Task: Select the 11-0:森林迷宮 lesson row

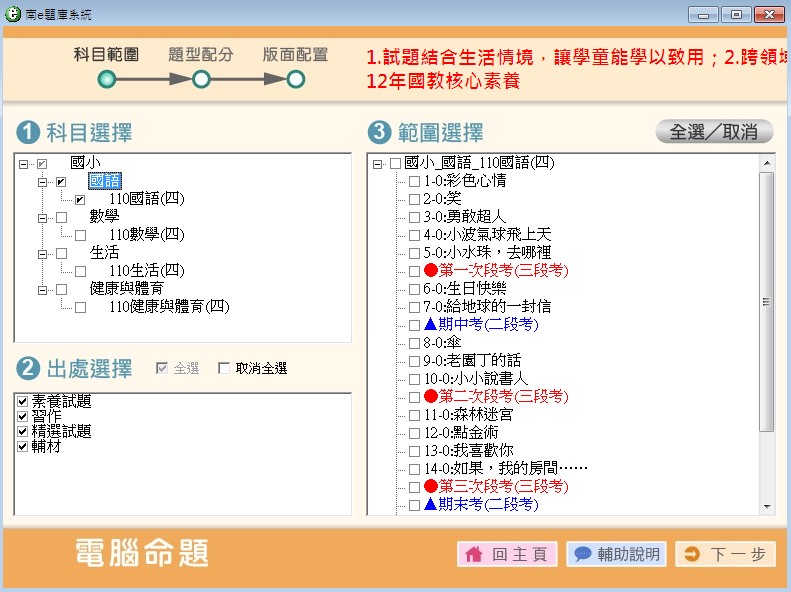Action: [469, 415]
